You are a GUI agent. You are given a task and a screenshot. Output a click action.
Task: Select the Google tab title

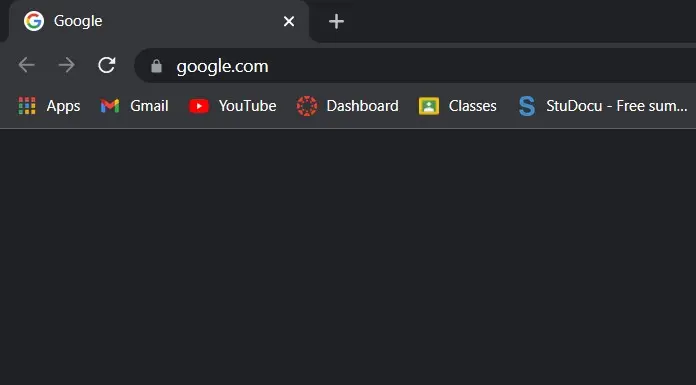coord(78,21)
